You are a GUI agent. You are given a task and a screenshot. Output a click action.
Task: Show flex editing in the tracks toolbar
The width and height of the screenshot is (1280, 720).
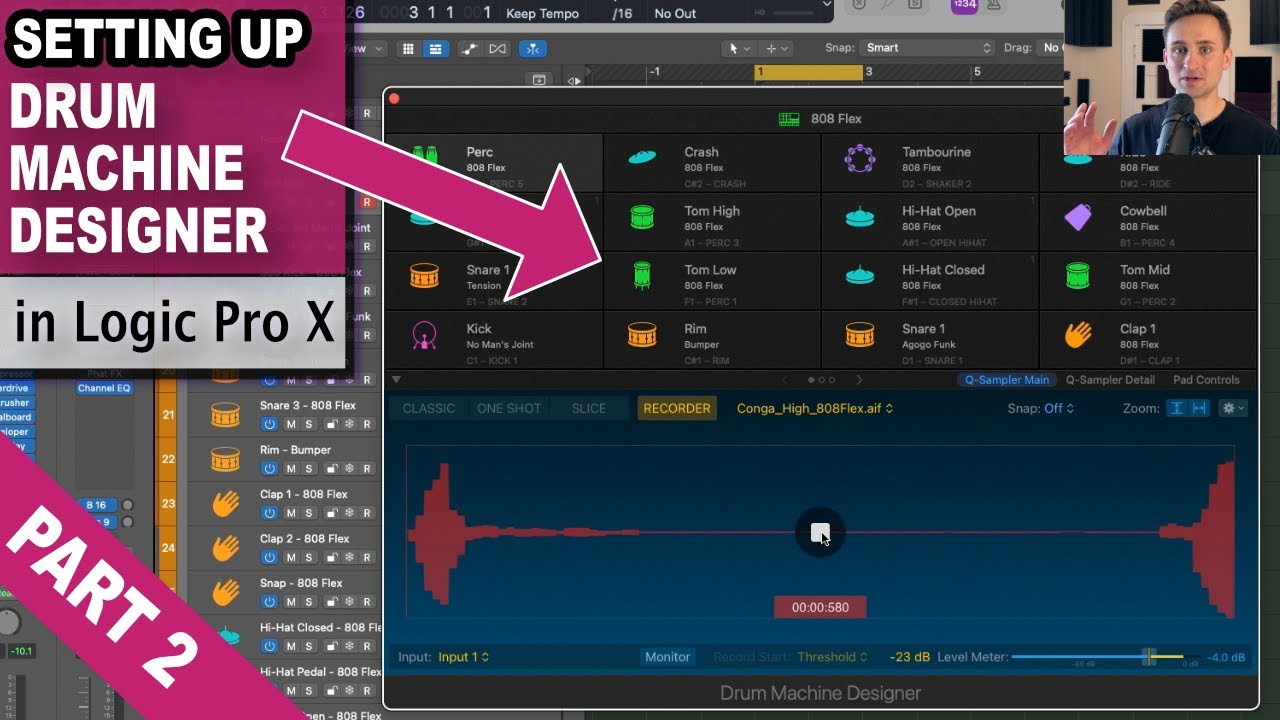point(497,48)
